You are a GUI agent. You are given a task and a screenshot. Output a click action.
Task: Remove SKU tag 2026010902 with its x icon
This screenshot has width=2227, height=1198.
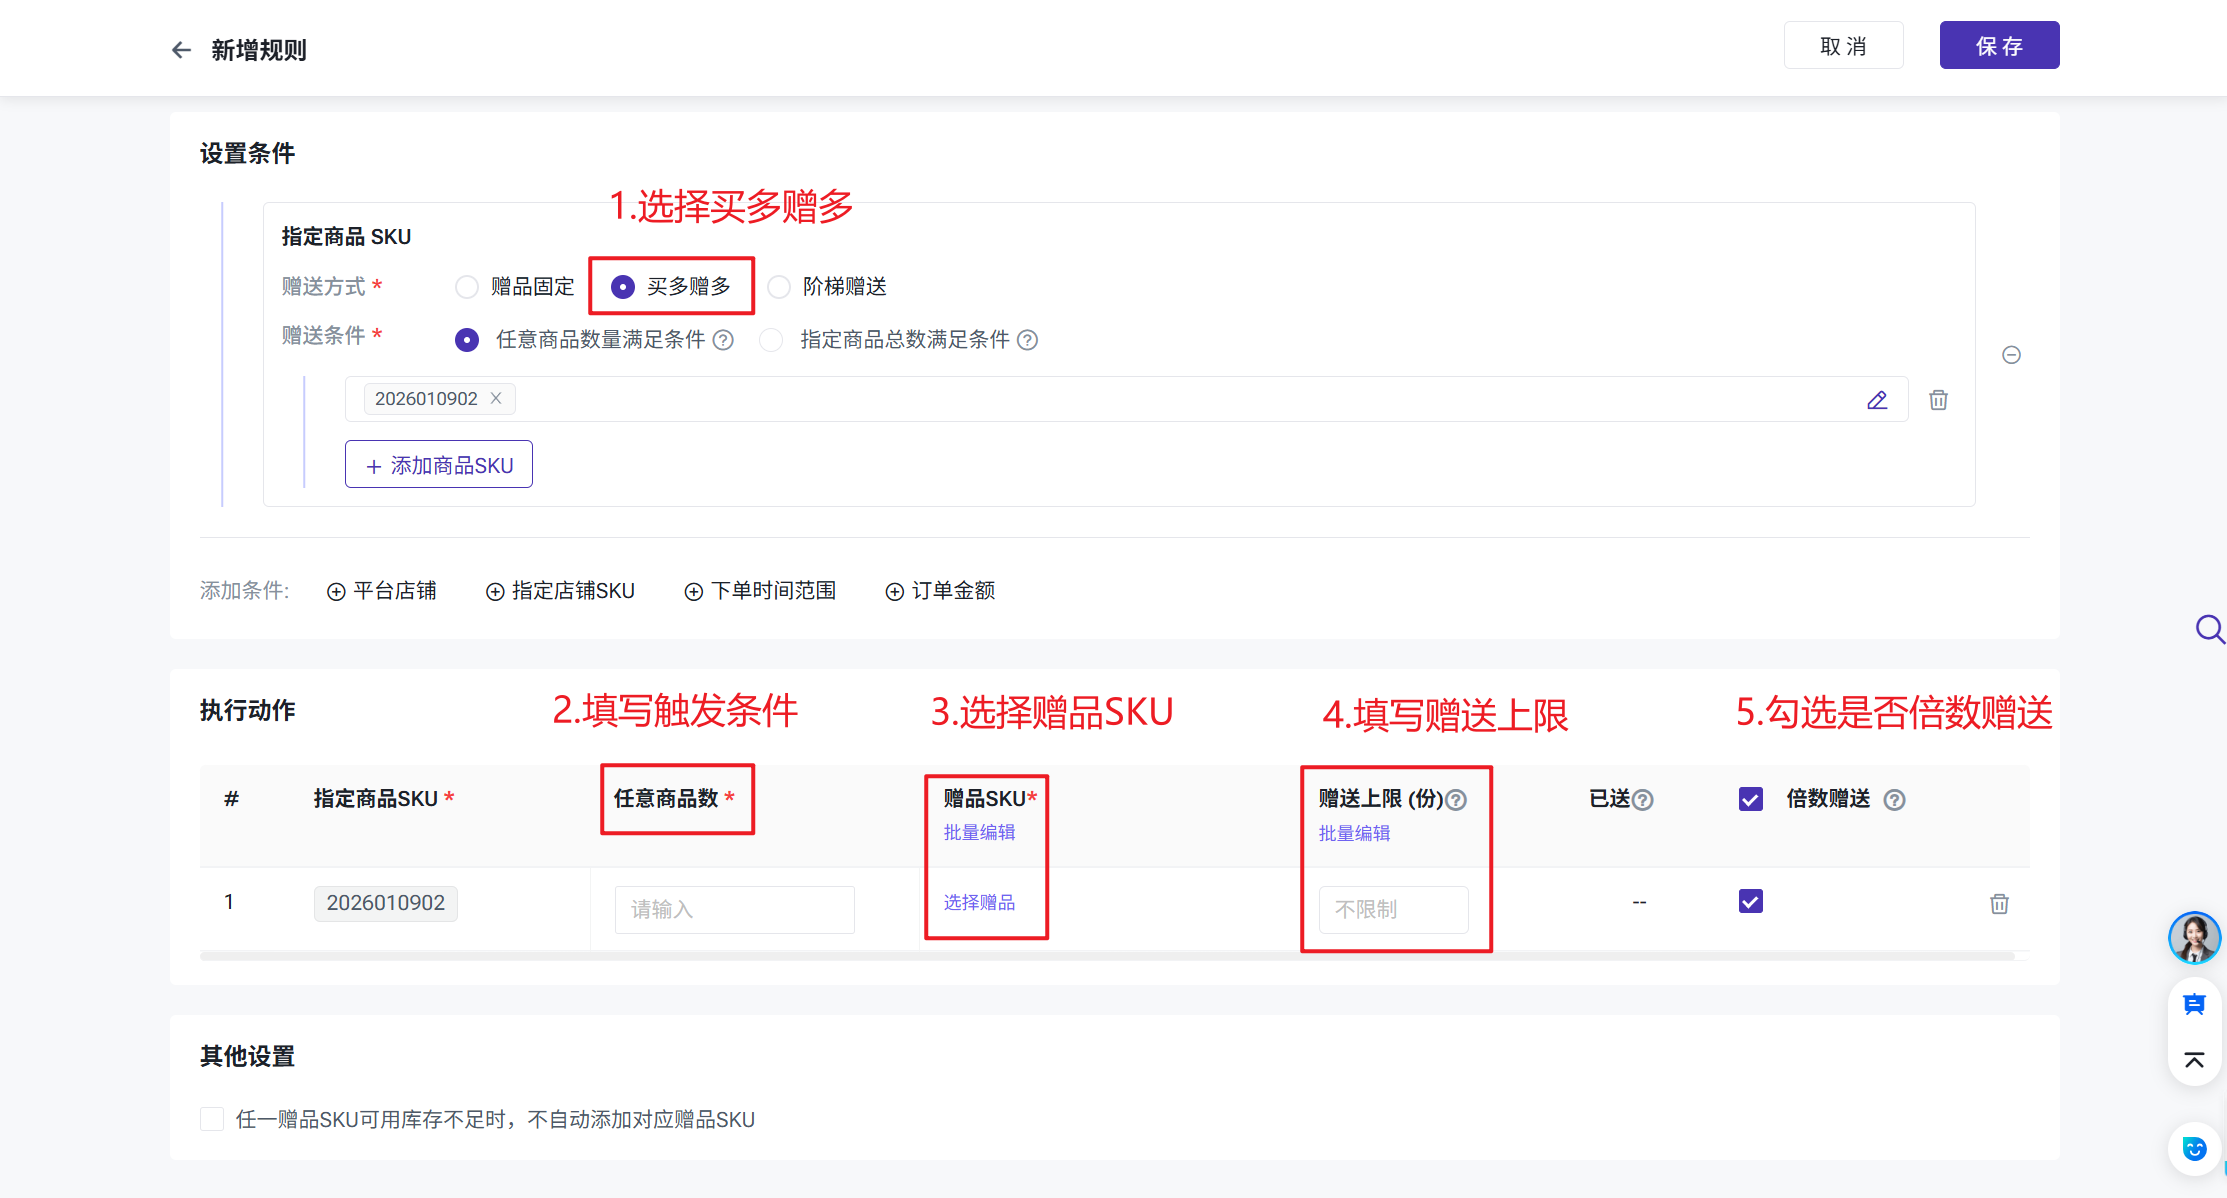point(496,398)
